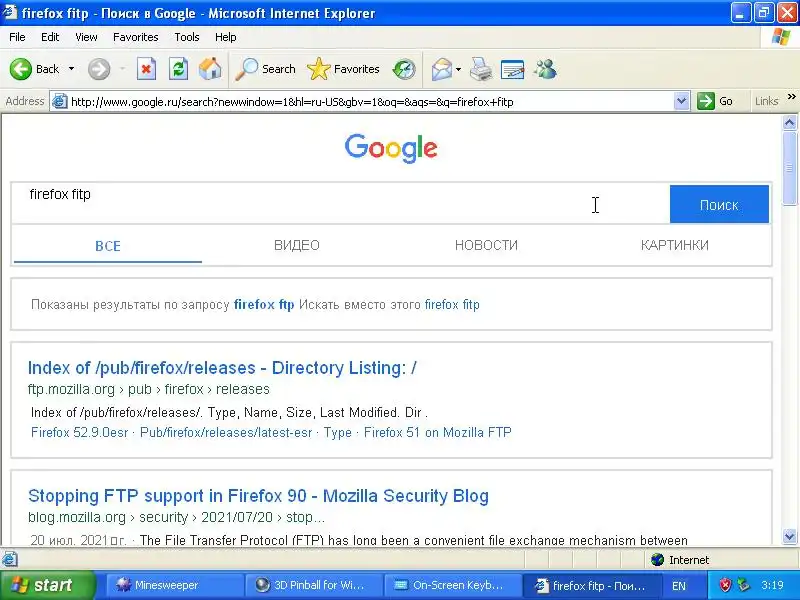Open the Type sublink
Viewport: 800px width, 600px height.
tap(338, 433)
